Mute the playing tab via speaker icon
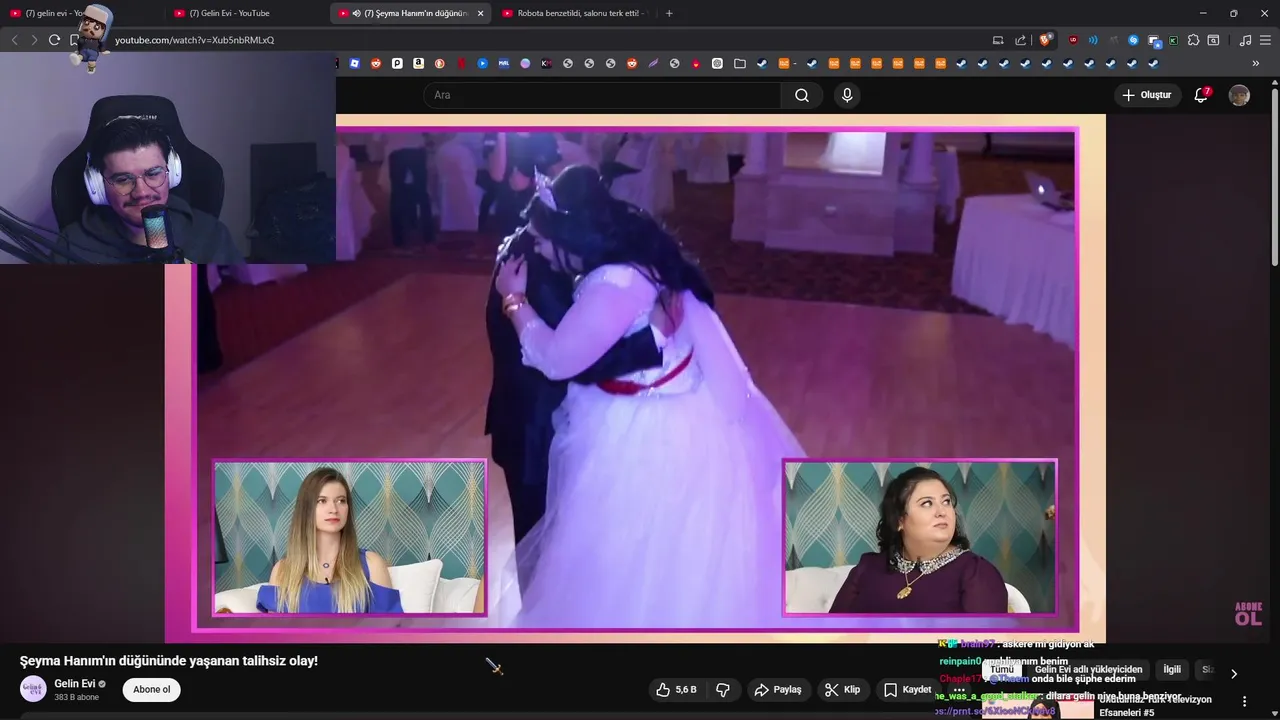This screenshot has height=720, width=1280. pyautogui.click(x=357, y=13)
